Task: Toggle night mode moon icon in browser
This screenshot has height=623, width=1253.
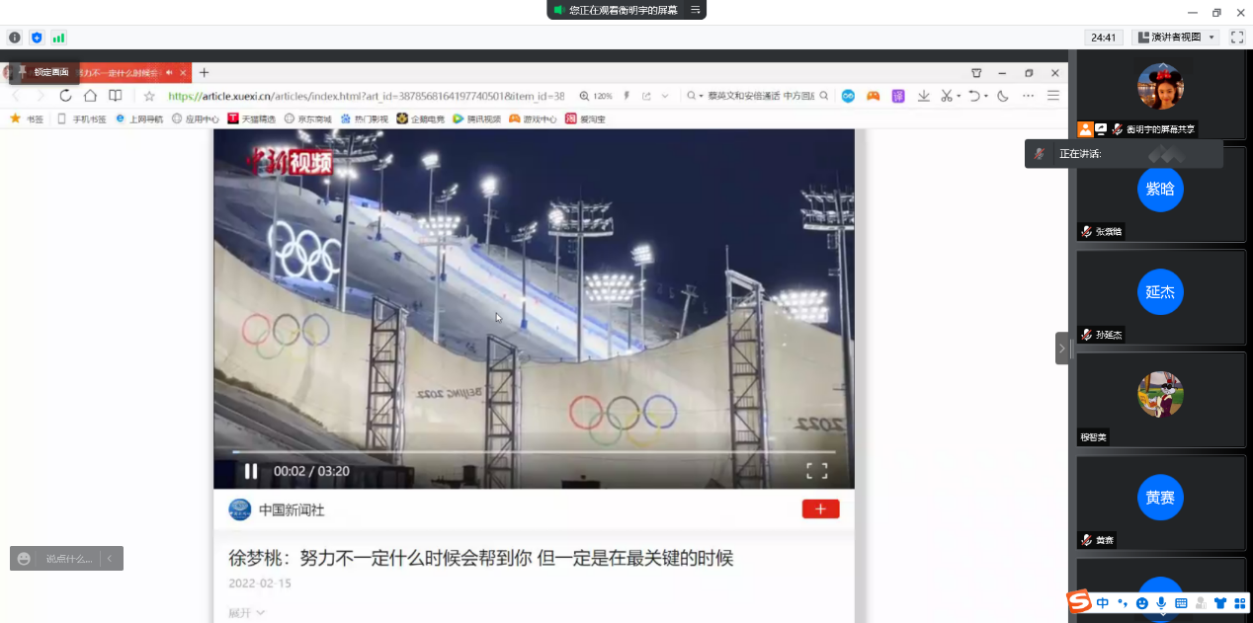Action: click(1003, 96)
